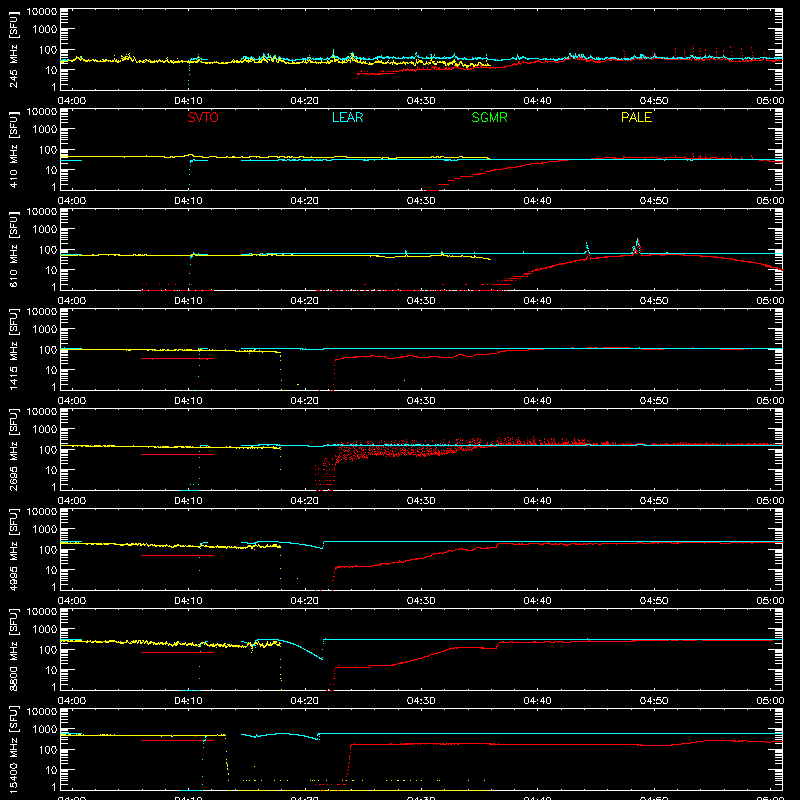
Task: Click the cyan LEAR legend label
Action: 347,117
